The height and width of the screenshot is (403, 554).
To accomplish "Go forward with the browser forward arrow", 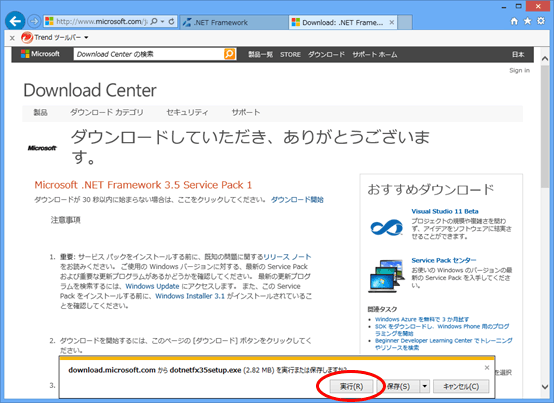I will [34, 22].
